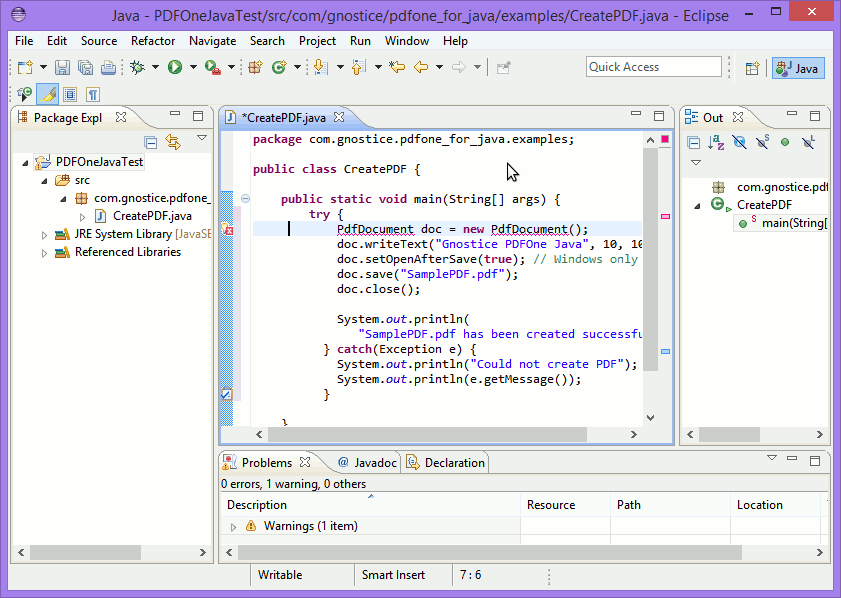Sort by the Description column header

pos(370,505)
